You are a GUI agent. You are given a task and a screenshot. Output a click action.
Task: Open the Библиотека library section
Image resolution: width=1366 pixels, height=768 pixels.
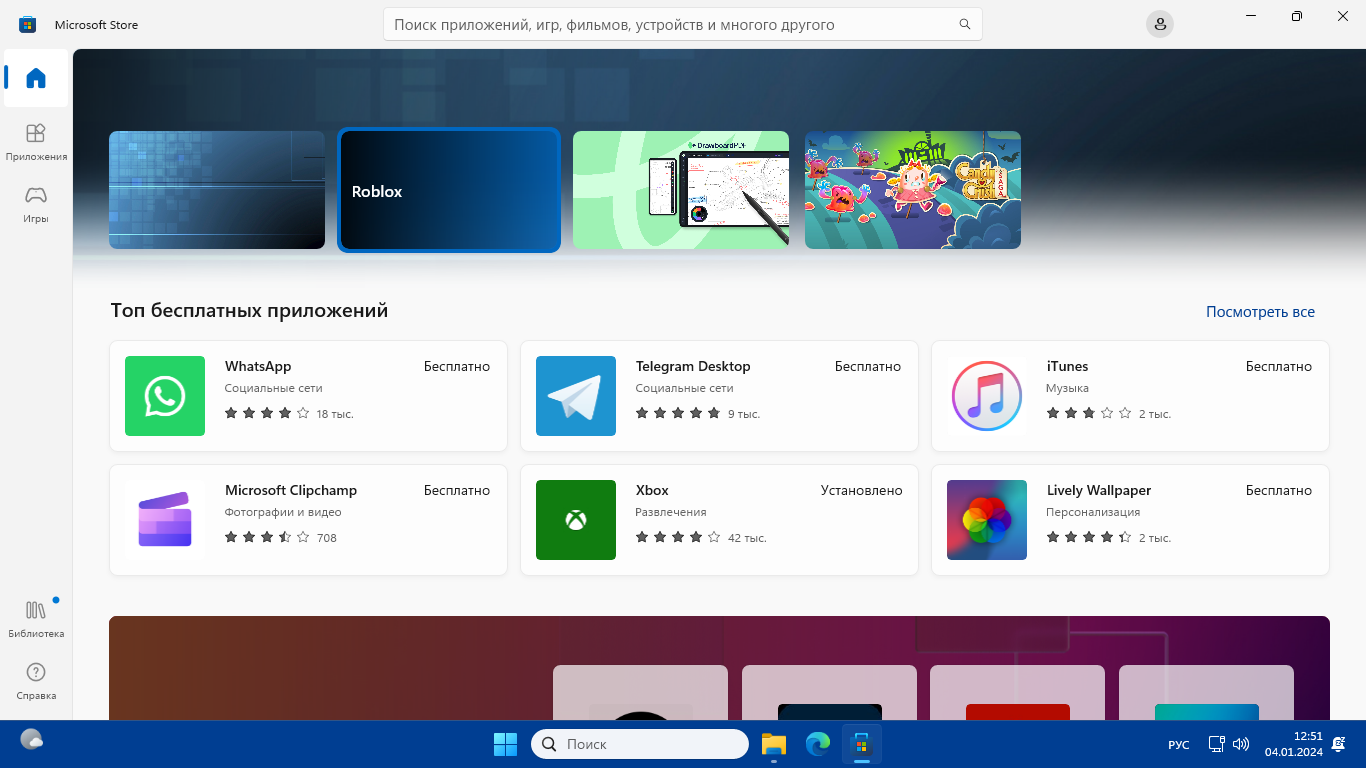[x=36, y=618]
